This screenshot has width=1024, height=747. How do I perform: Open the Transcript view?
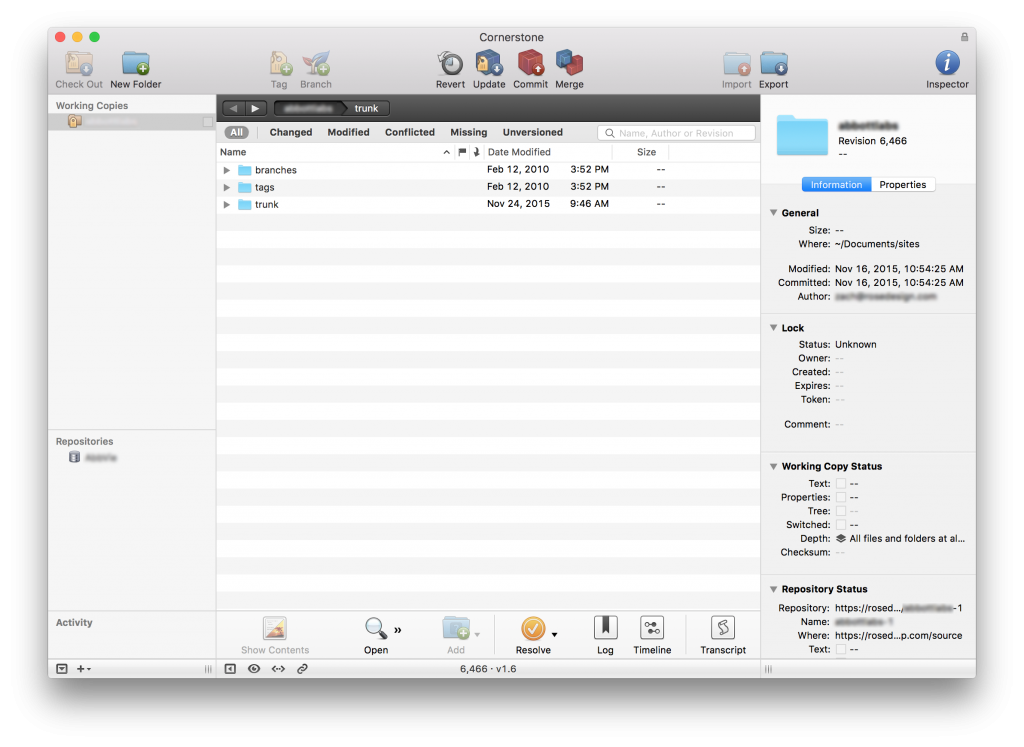[723, 628]
